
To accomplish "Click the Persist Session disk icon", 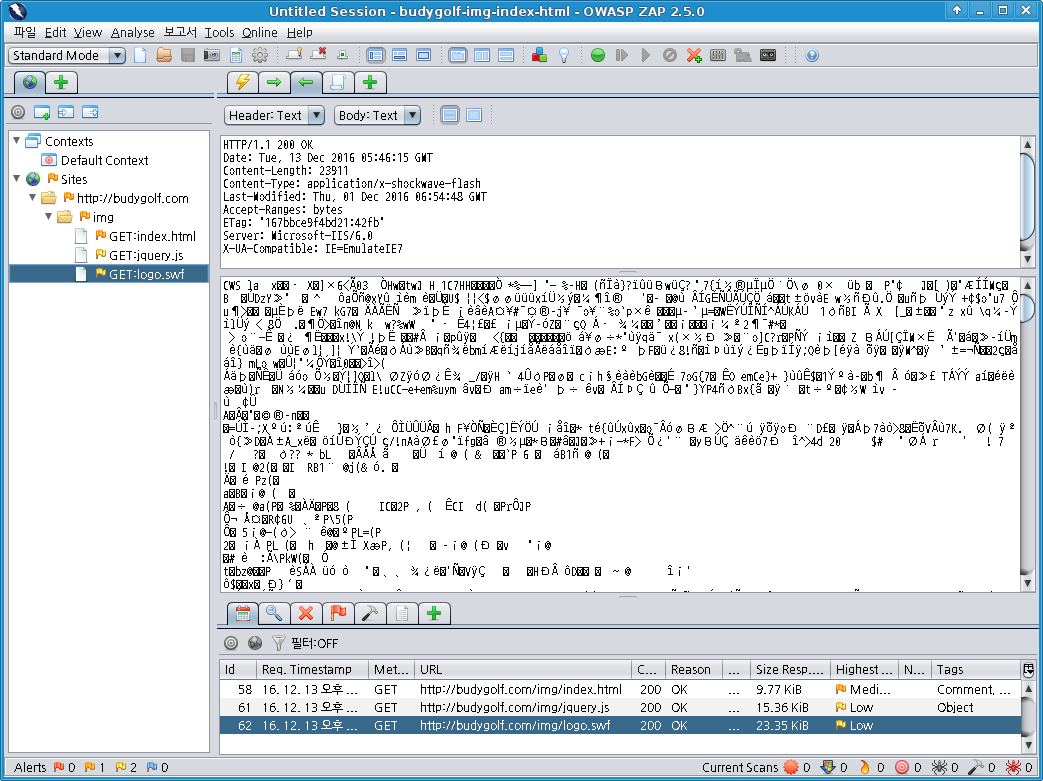I will [188, 55].
